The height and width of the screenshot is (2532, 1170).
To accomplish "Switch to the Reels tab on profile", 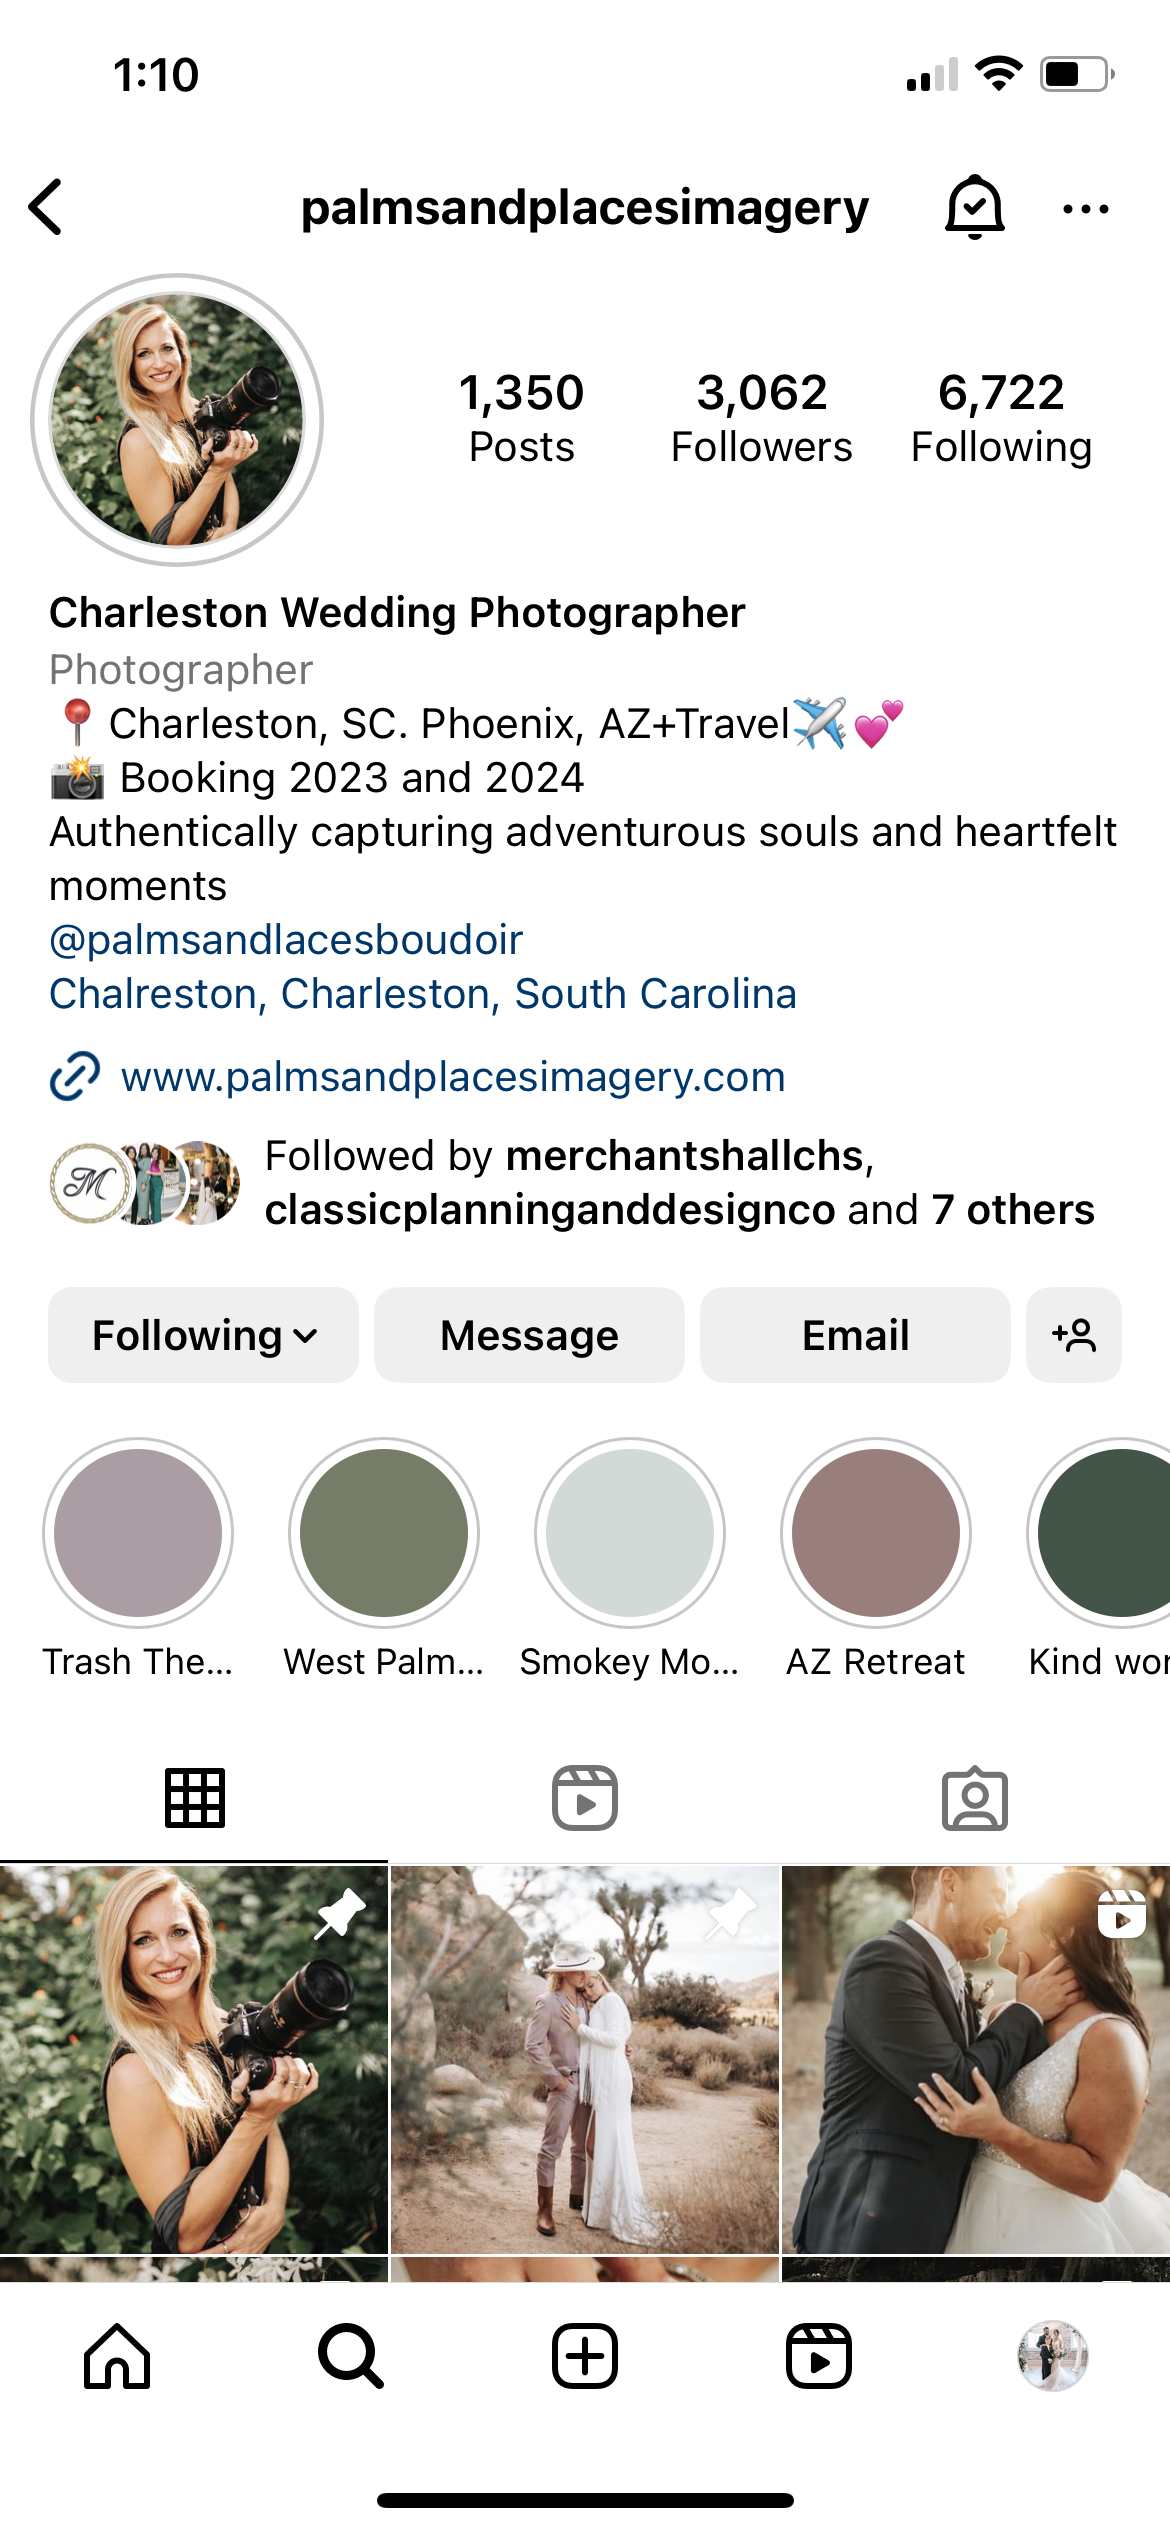I will (x=585, y=1798).
